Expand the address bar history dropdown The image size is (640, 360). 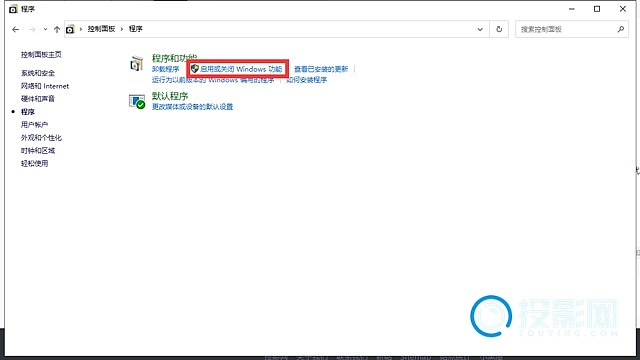480,29
